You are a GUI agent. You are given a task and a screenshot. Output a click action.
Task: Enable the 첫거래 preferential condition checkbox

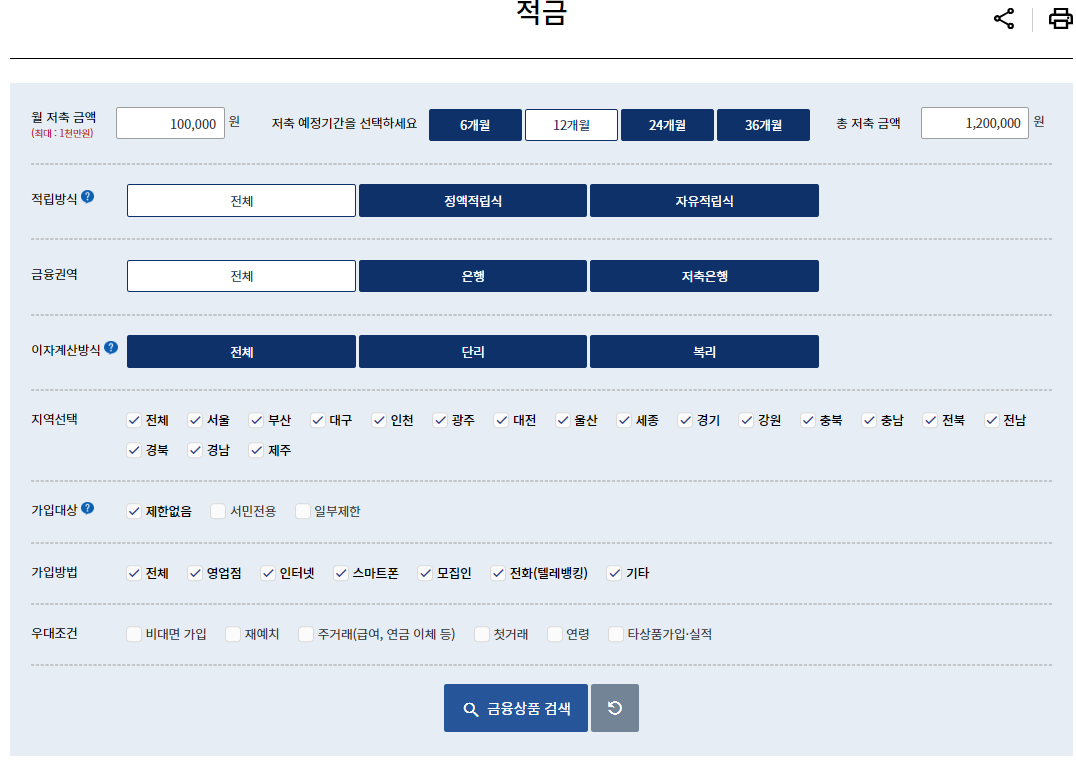(x=481, y=634)
